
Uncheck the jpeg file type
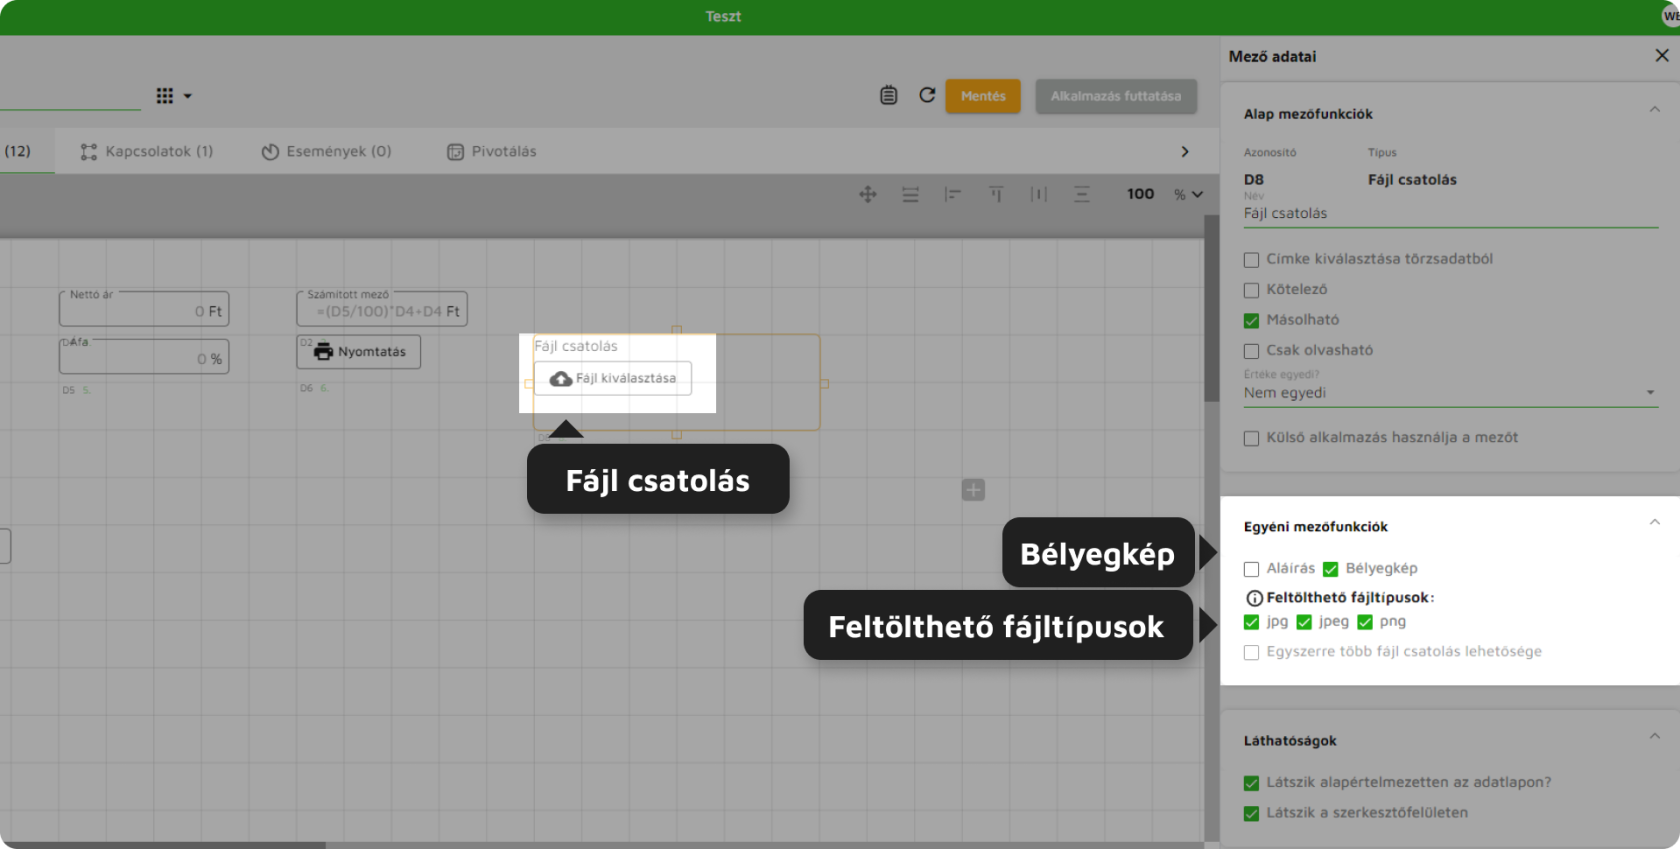pos(1304,622)
